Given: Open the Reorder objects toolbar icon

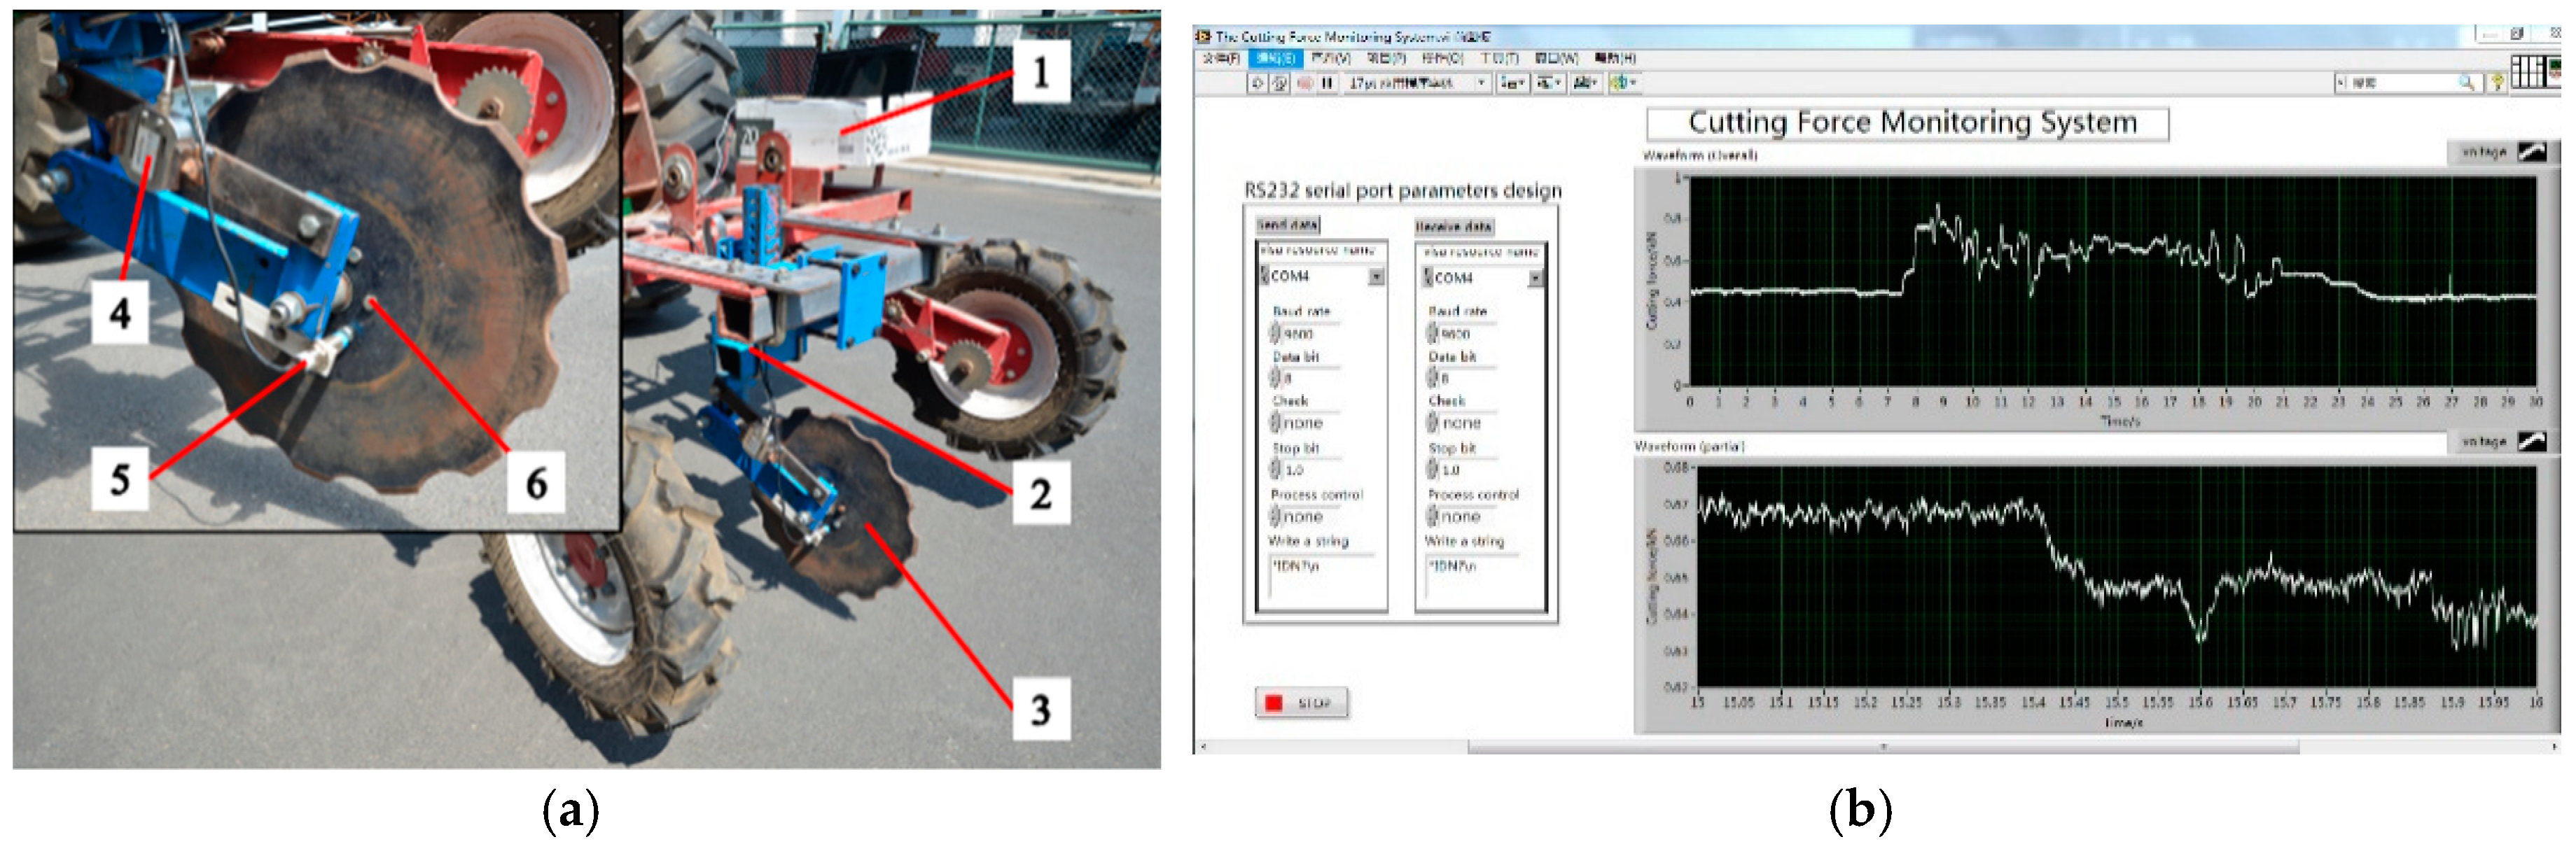Looking at the screenshot, I should (x=1621, y=83).
